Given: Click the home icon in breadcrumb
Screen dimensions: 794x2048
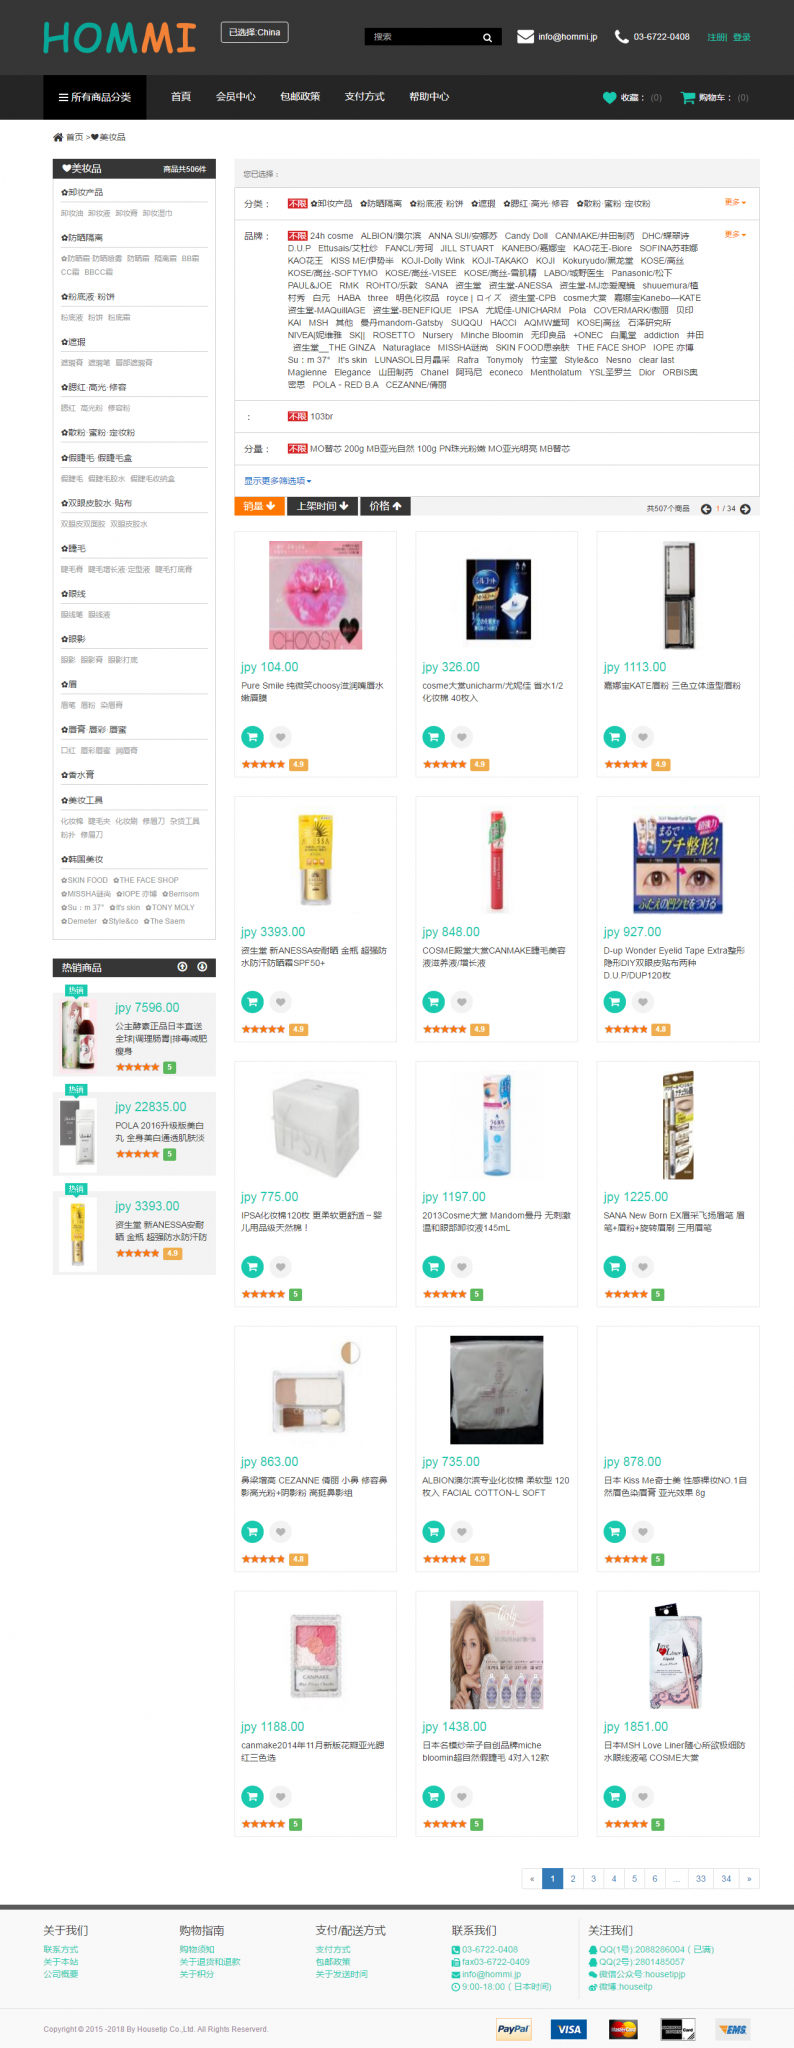Looking at the screenshot, I should (x=58, y=137).
